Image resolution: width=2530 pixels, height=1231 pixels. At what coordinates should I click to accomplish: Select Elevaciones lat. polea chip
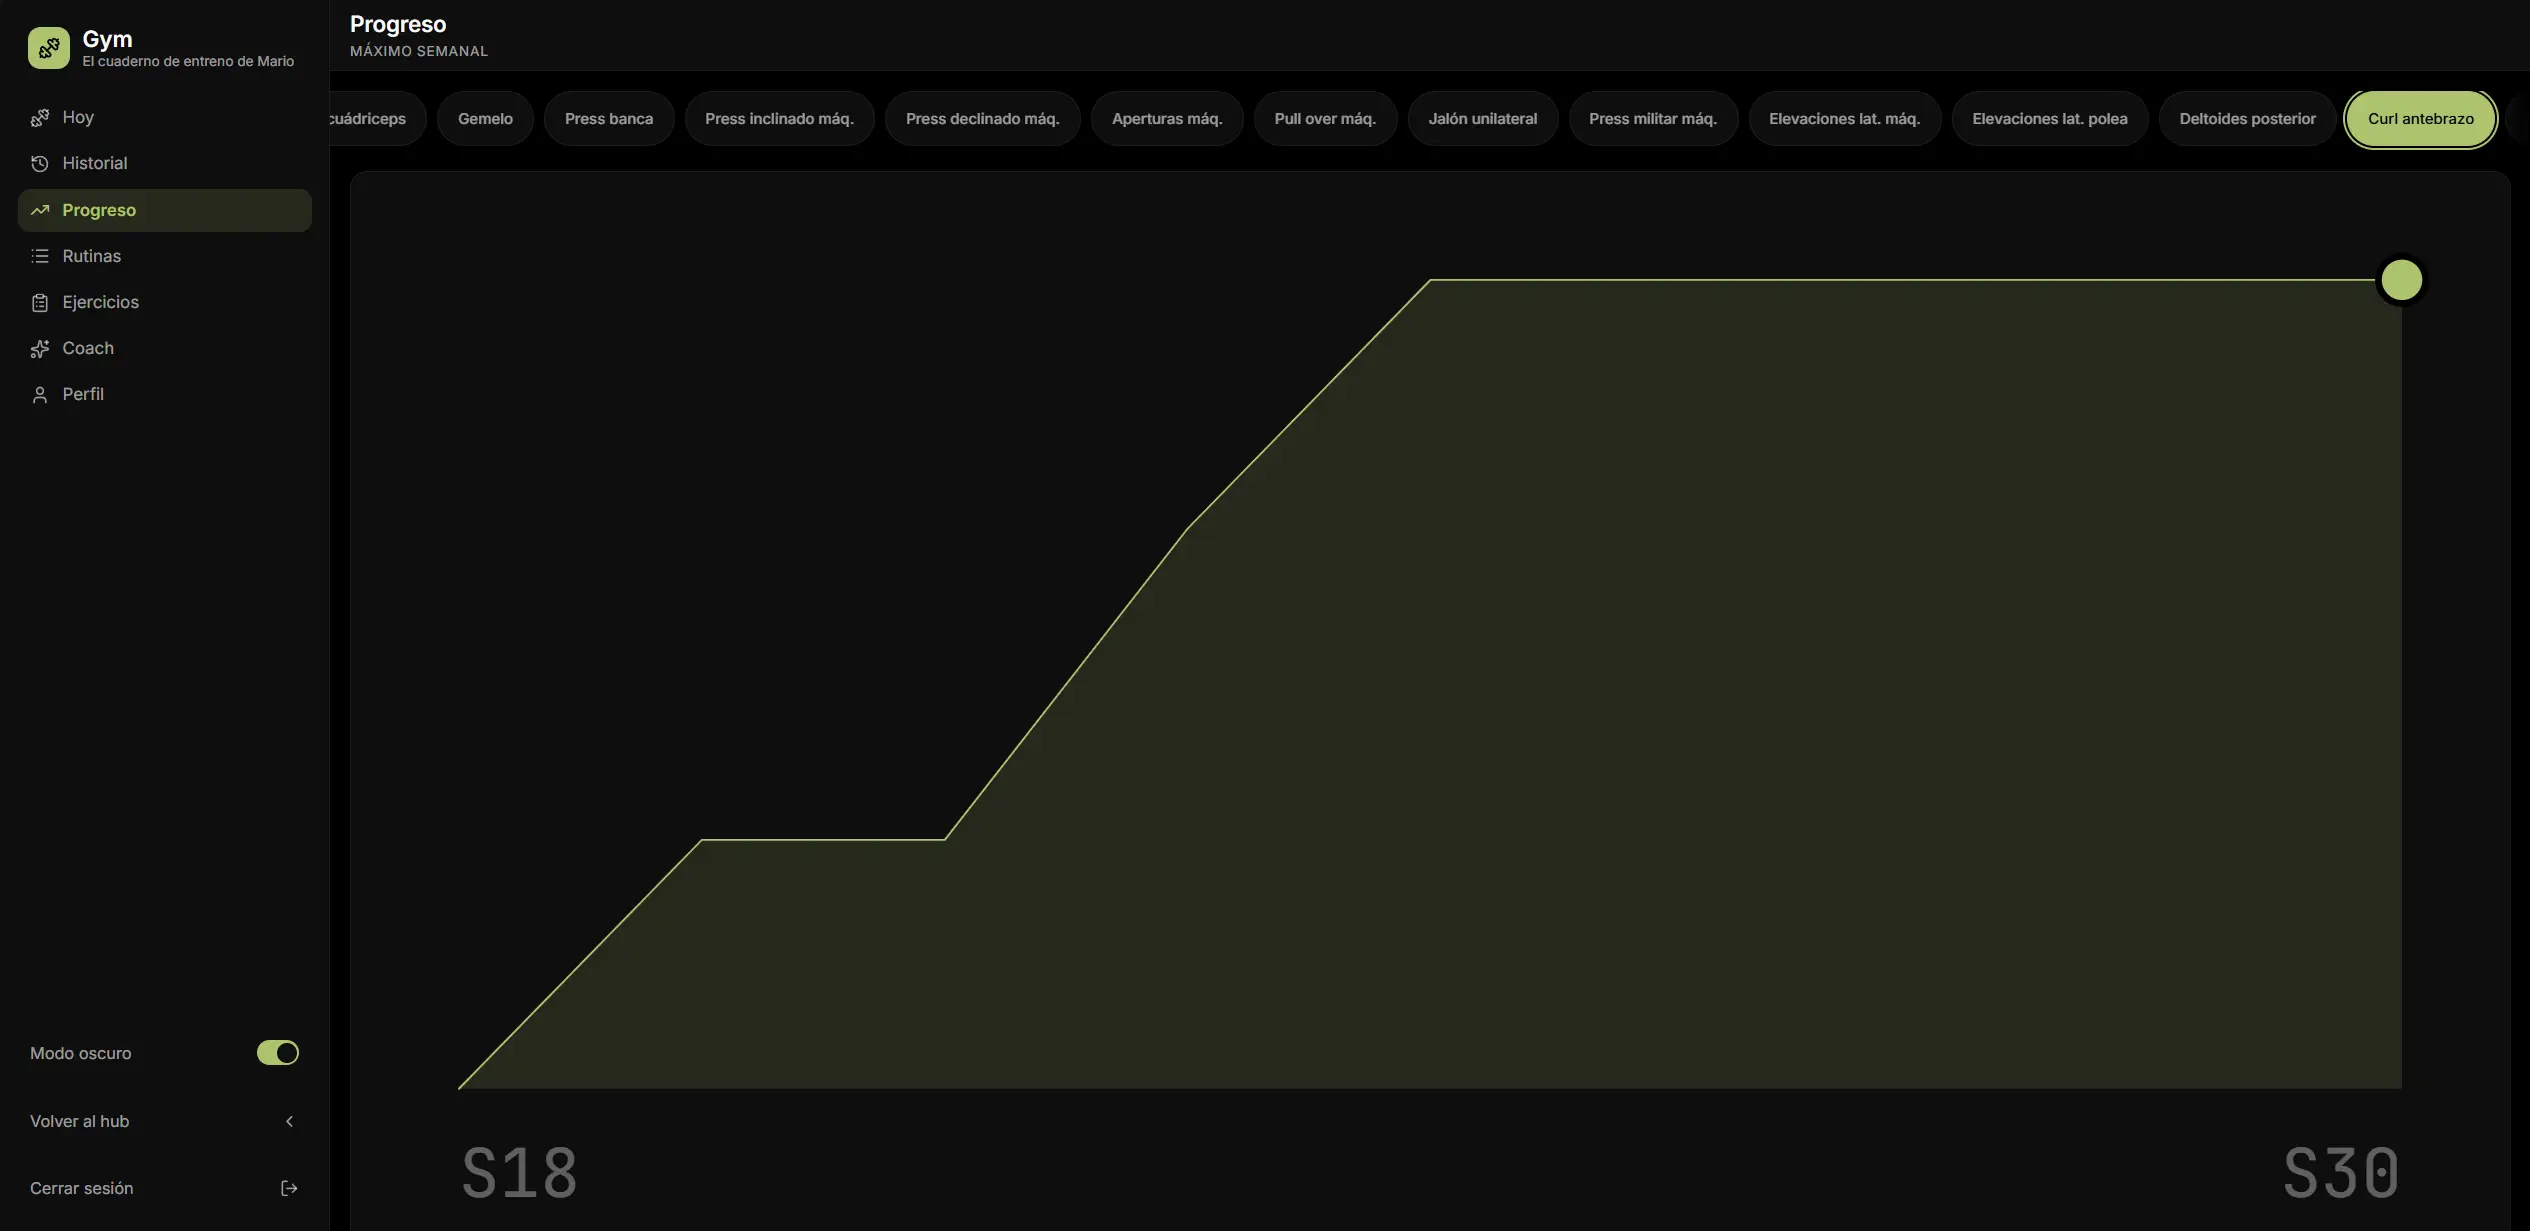[2050, 119]
